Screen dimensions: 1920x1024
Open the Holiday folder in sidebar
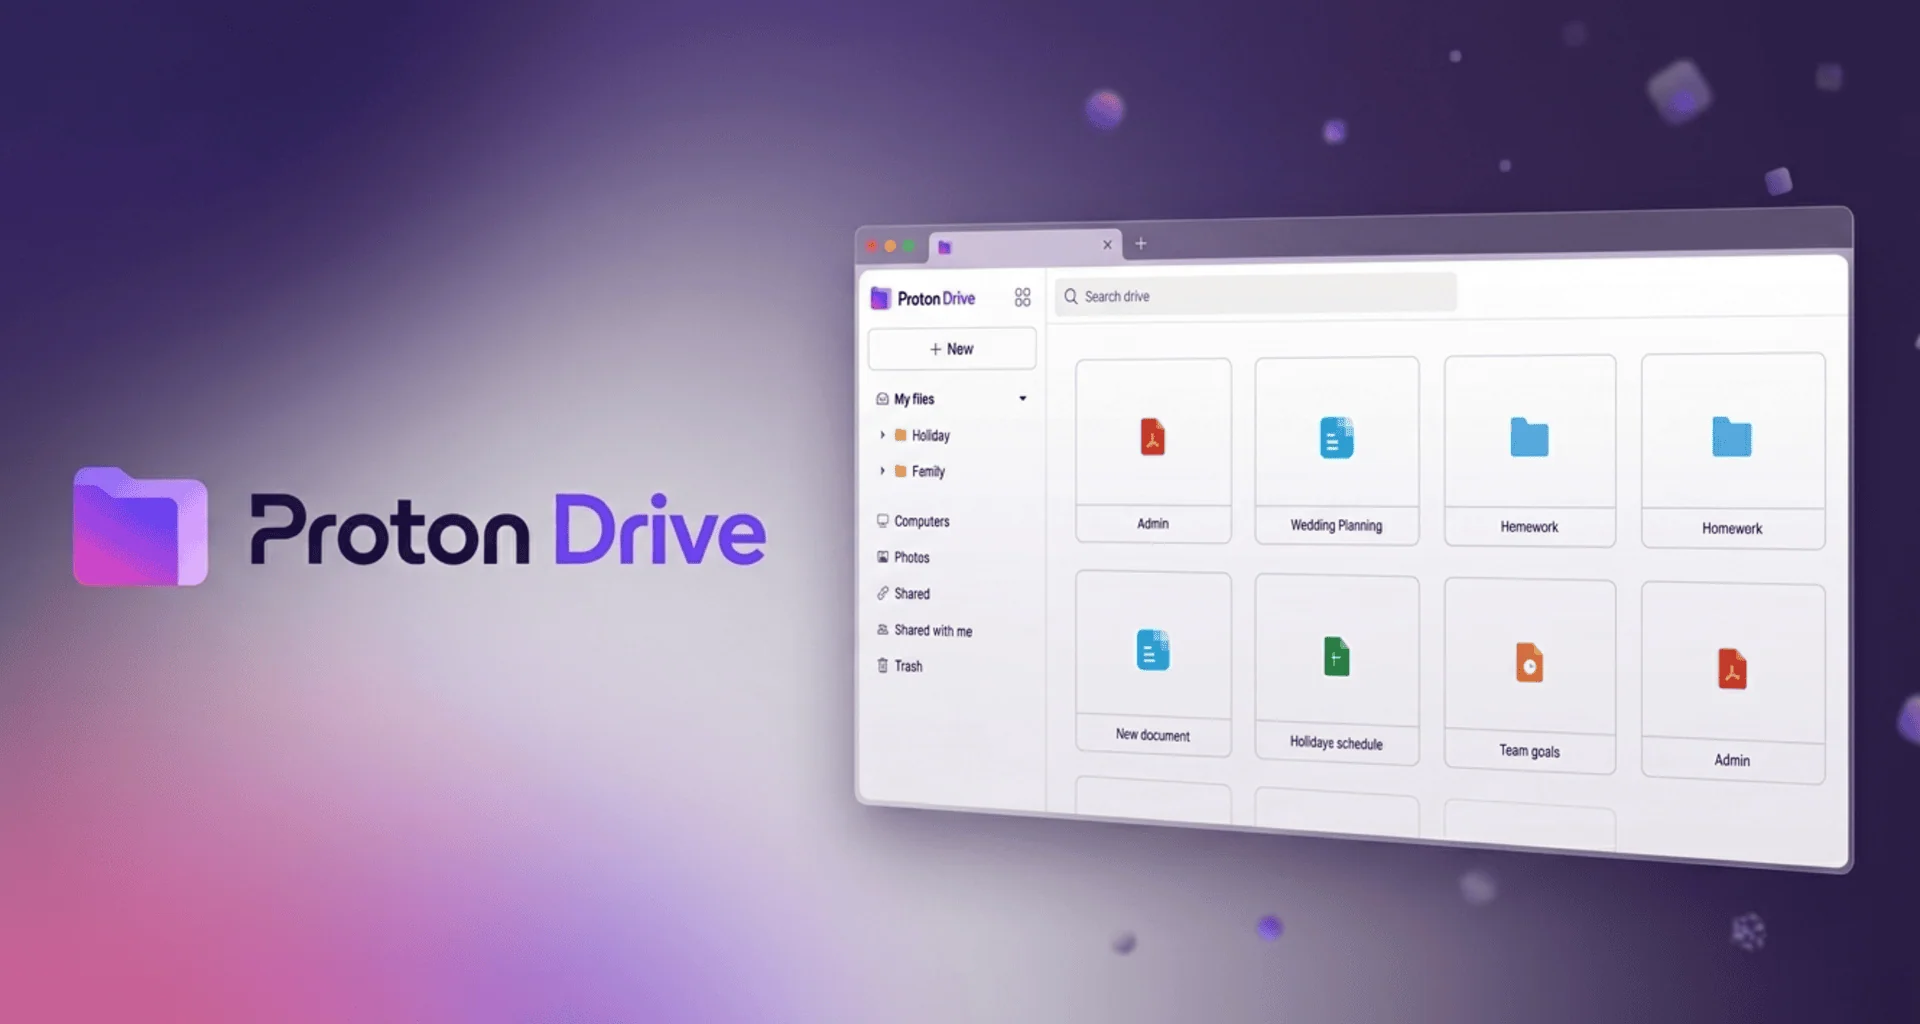930,435
